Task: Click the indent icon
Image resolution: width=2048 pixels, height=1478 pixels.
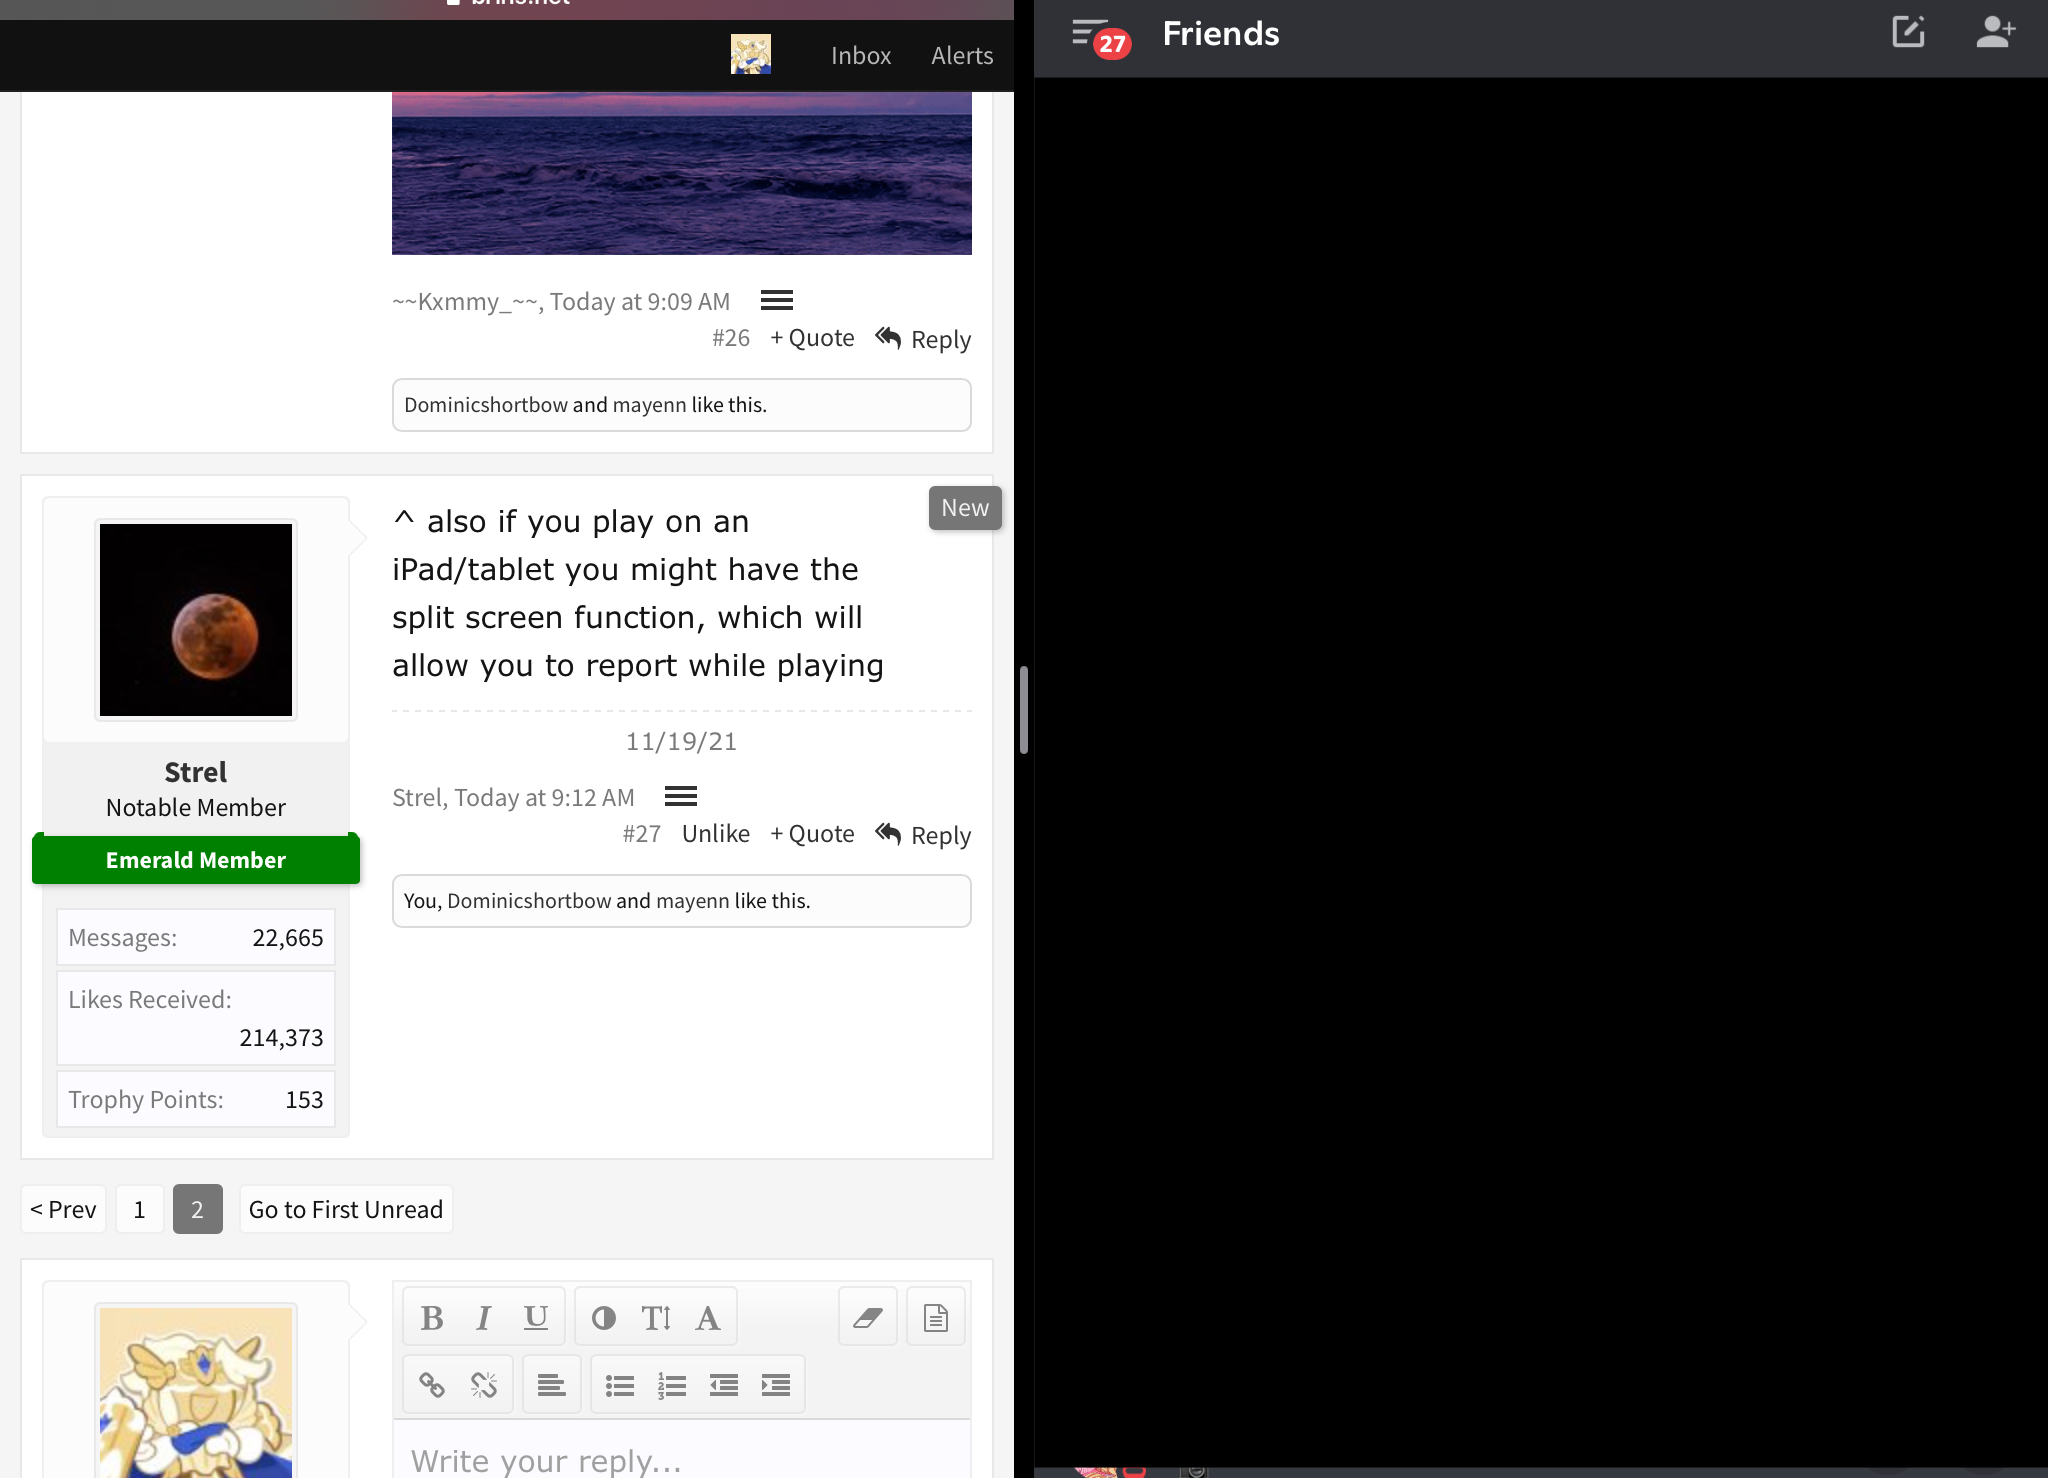Action: pos(776,1385)
